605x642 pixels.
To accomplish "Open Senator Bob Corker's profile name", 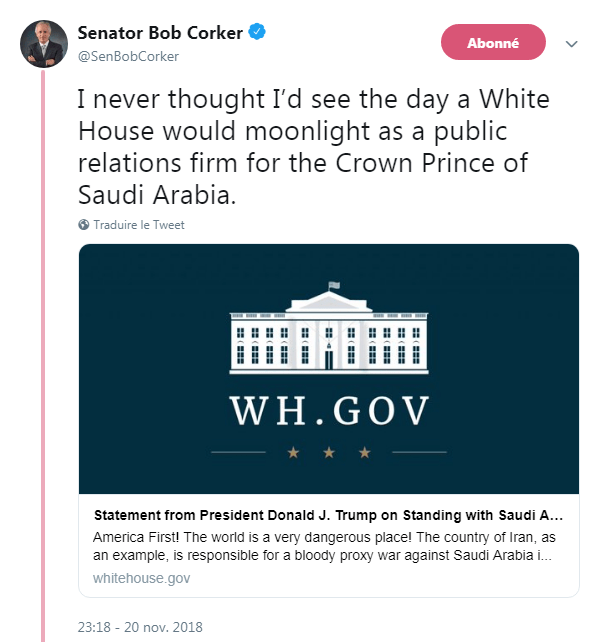I will pos(160,33).
